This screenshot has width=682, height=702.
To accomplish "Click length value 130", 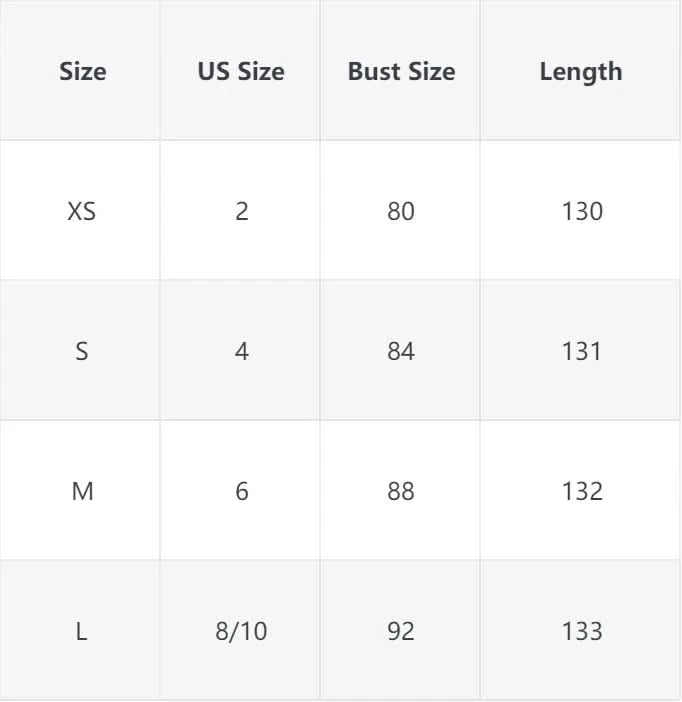I will [582, 211].
